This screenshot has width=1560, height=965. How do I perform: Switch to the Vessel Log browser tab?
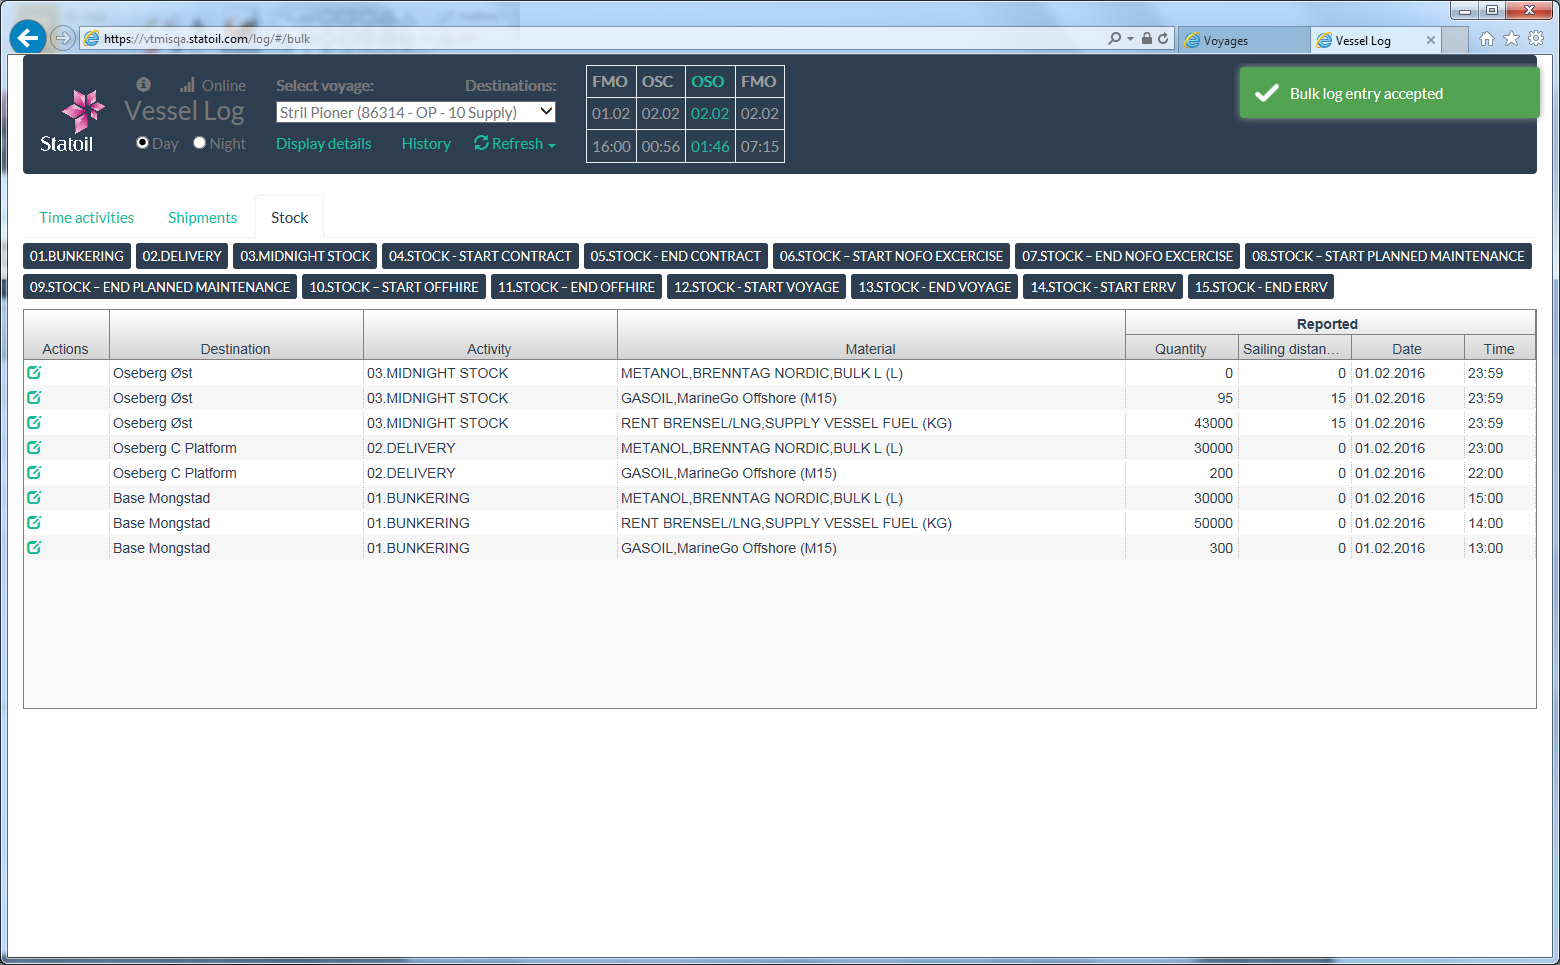pos(1375,41)
